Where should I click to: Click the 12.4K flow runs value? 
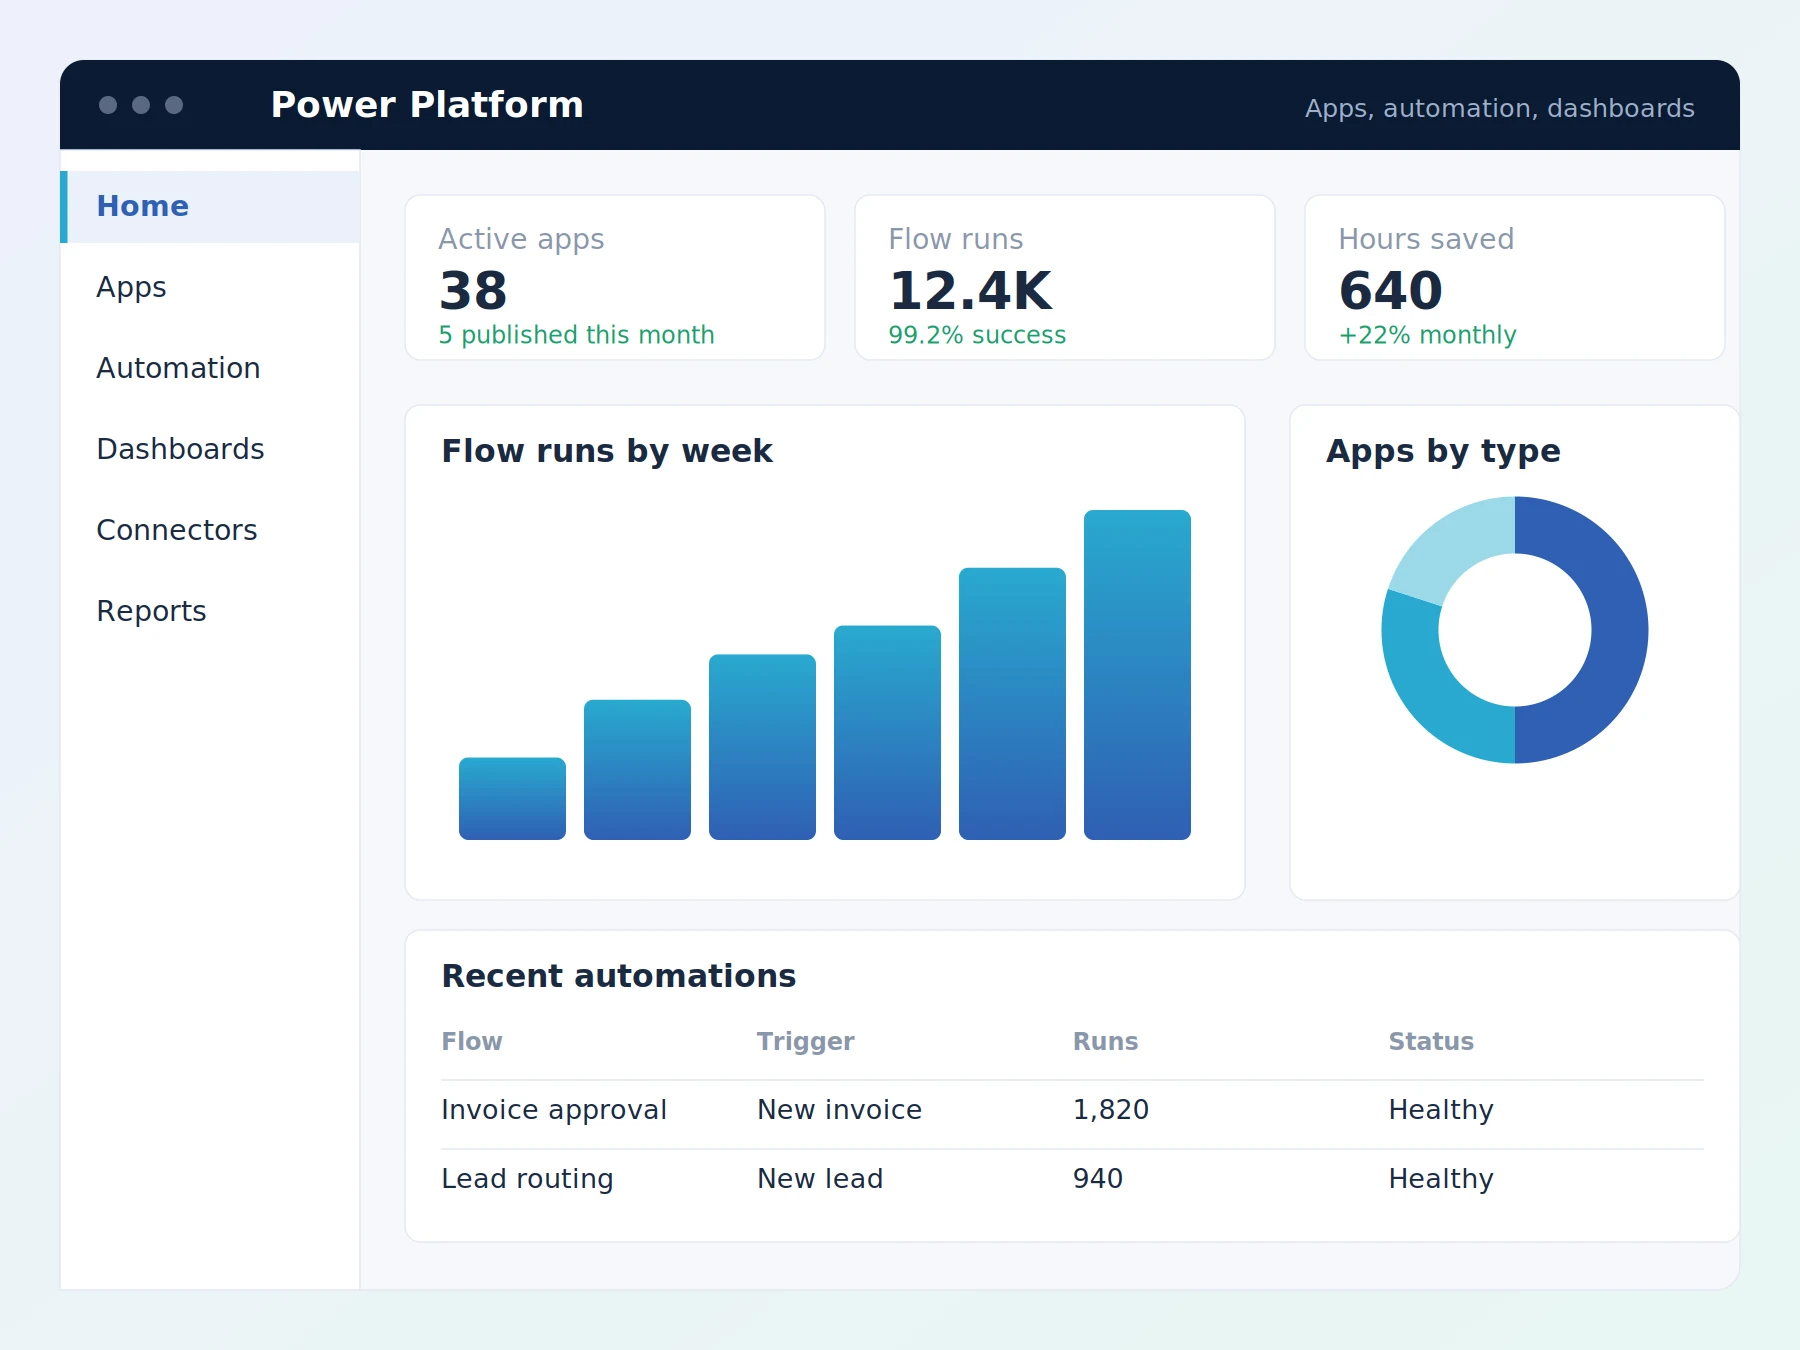pos(970,291)
